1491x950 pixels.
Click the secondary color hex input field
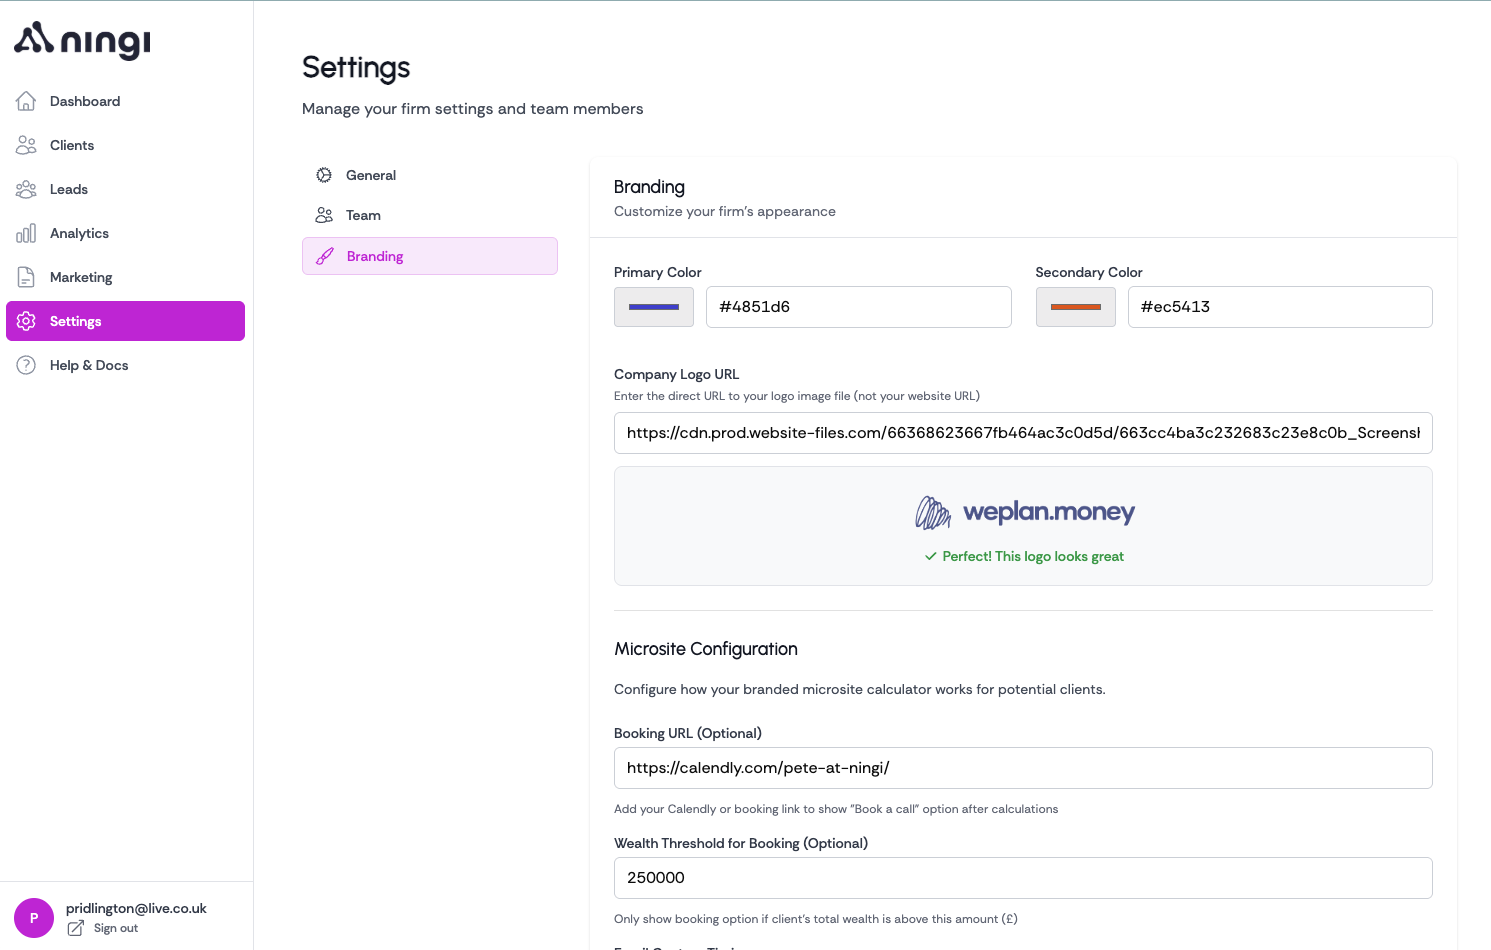tap(1279, 307)
